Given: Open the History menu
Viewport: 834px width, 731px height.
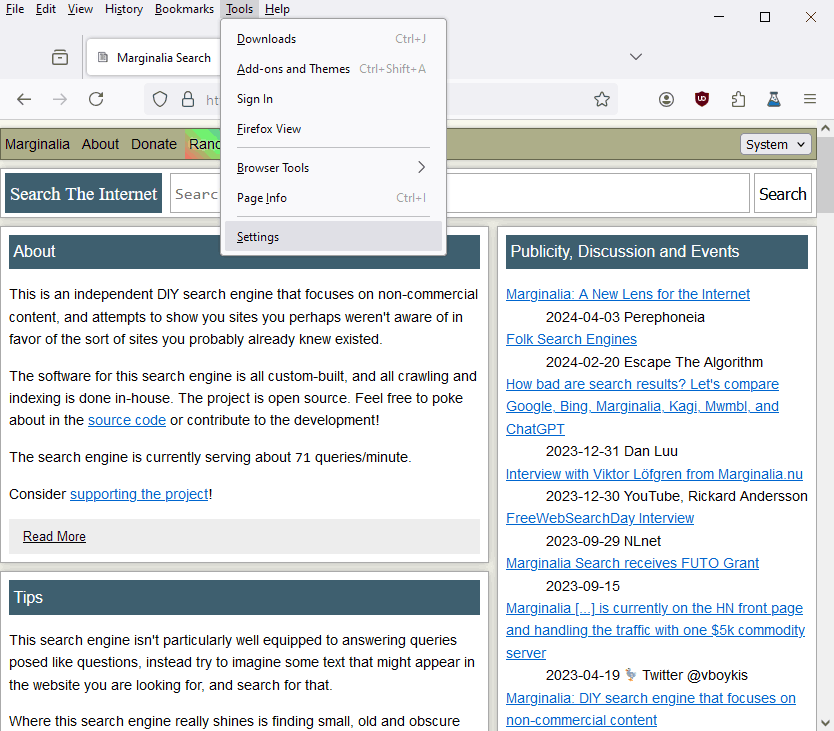Looking at the screenshot, I should click(124, 9).
